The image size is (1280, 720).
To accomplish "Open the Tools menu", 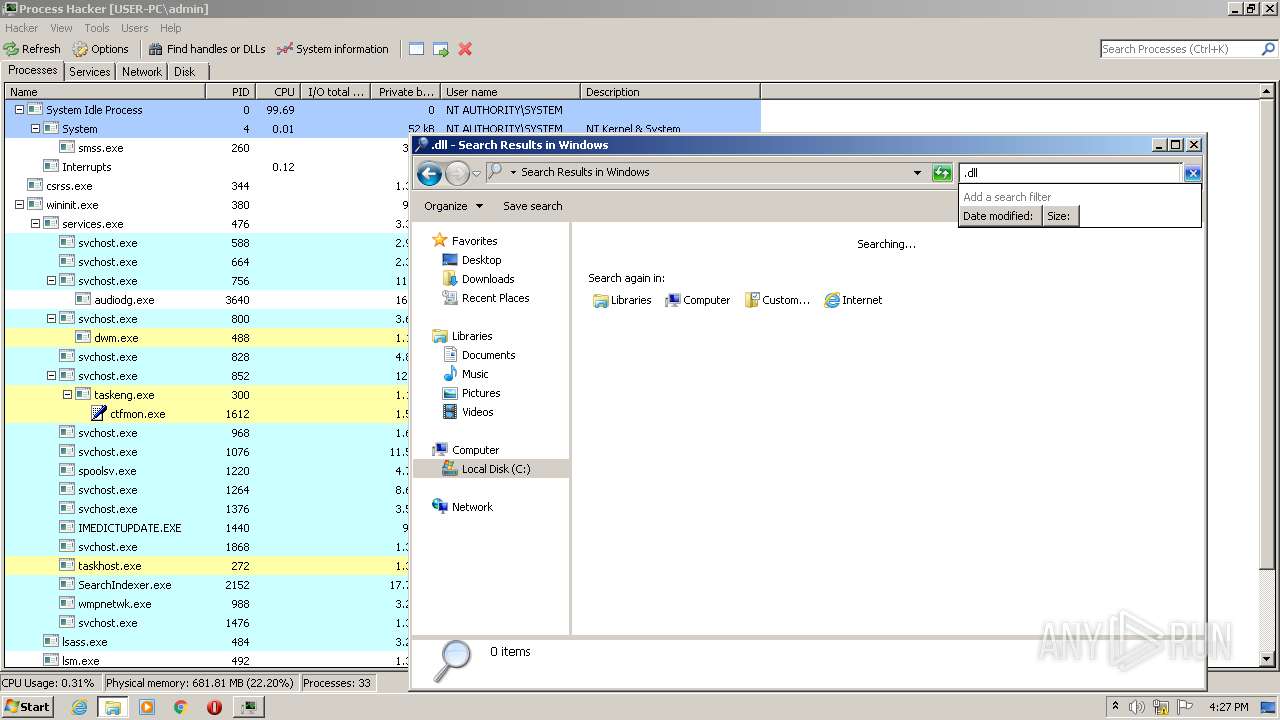I will coord(97,28).
